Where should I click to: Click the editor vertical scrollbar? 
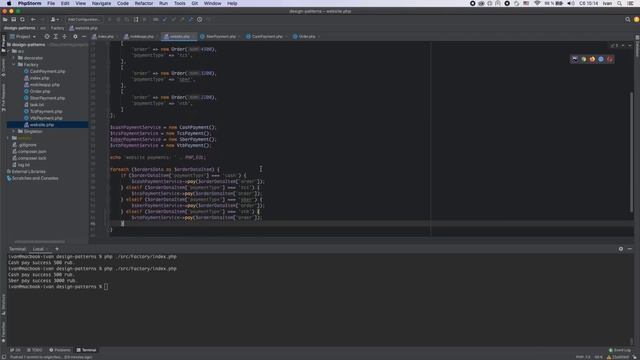point(631,151)
